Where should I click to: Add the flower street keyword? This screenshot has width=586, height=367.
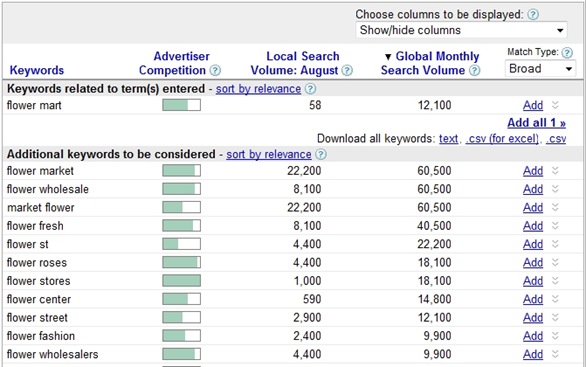tap(533, 318)
